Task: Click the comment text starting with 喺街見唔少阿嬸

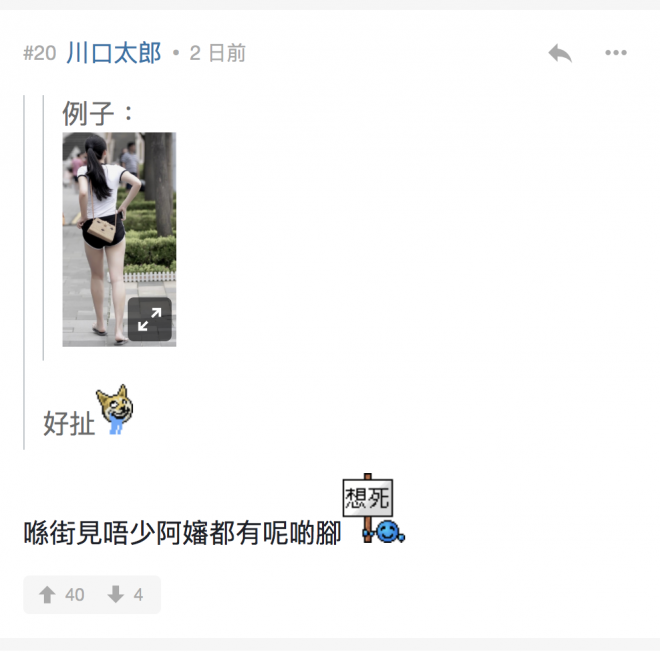Action: 182,533
